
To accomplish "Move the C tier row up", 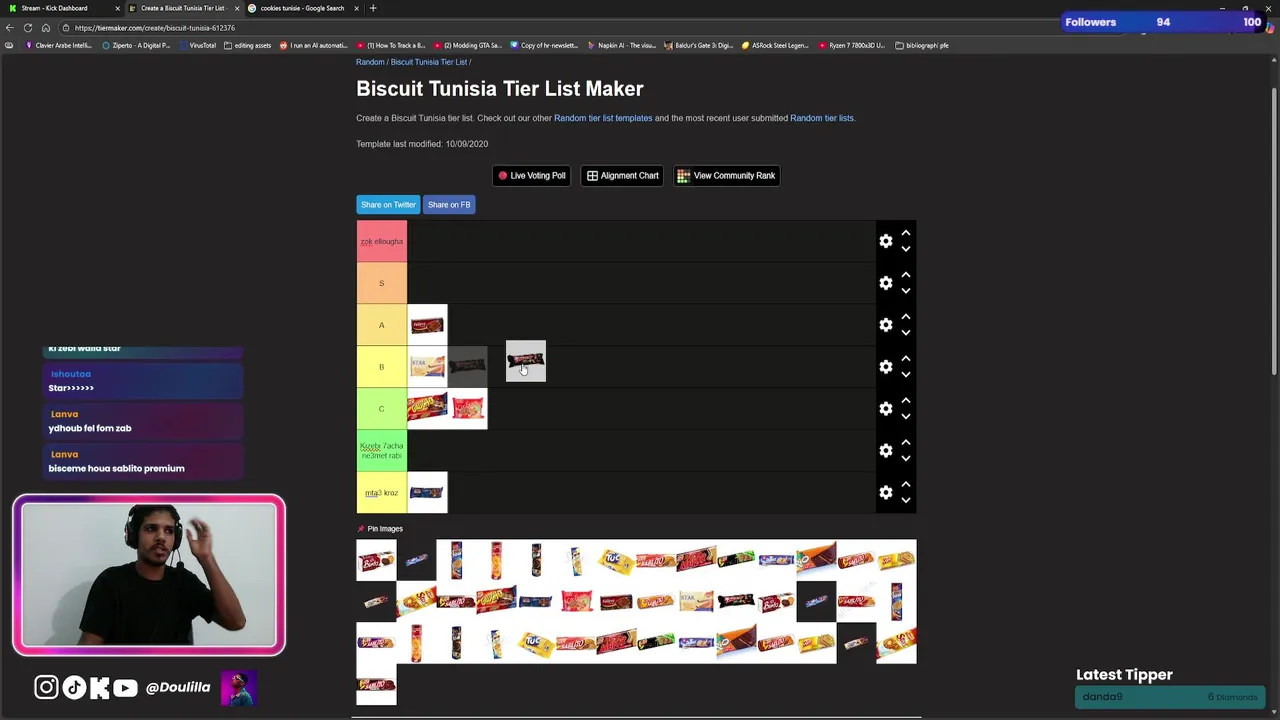I will tap(906, 401).
